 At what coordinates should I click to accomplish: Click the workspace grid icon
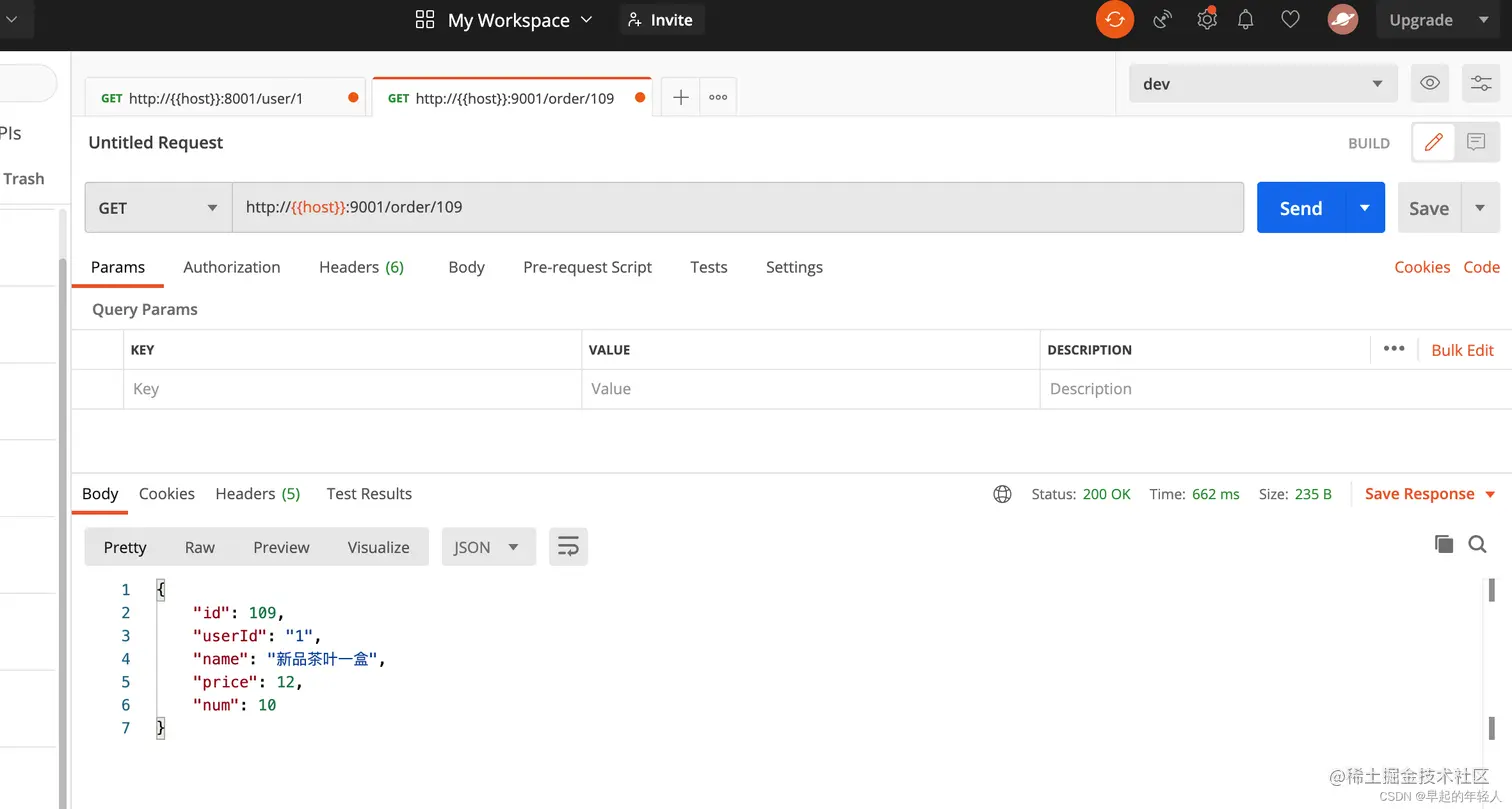[x=425, y=19]
